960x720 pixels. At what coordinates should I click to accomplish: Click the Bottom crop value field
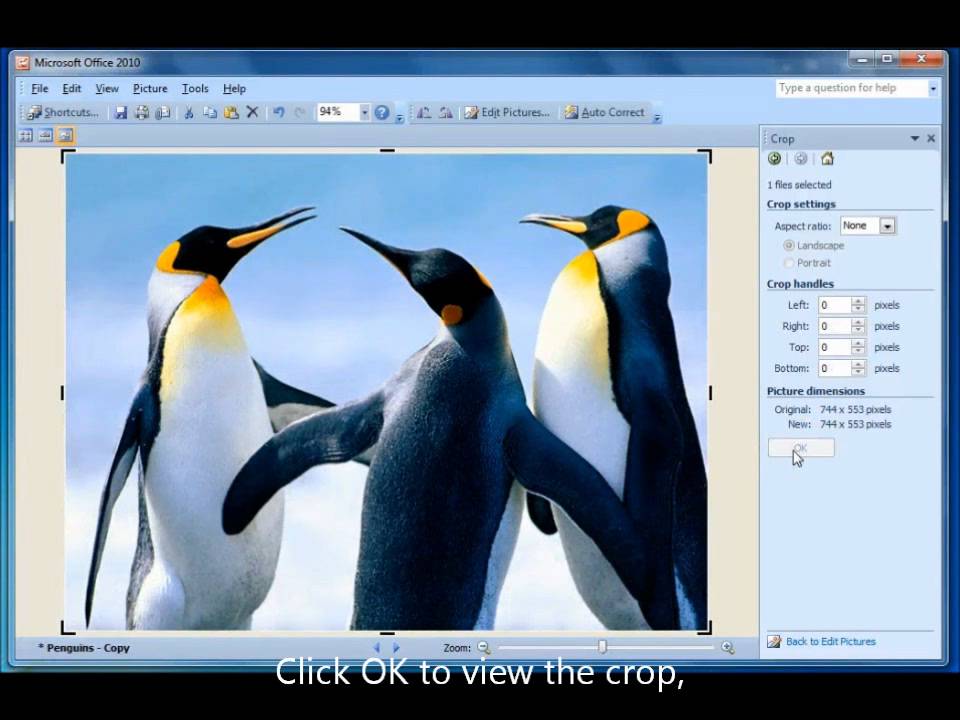point(835,369)
